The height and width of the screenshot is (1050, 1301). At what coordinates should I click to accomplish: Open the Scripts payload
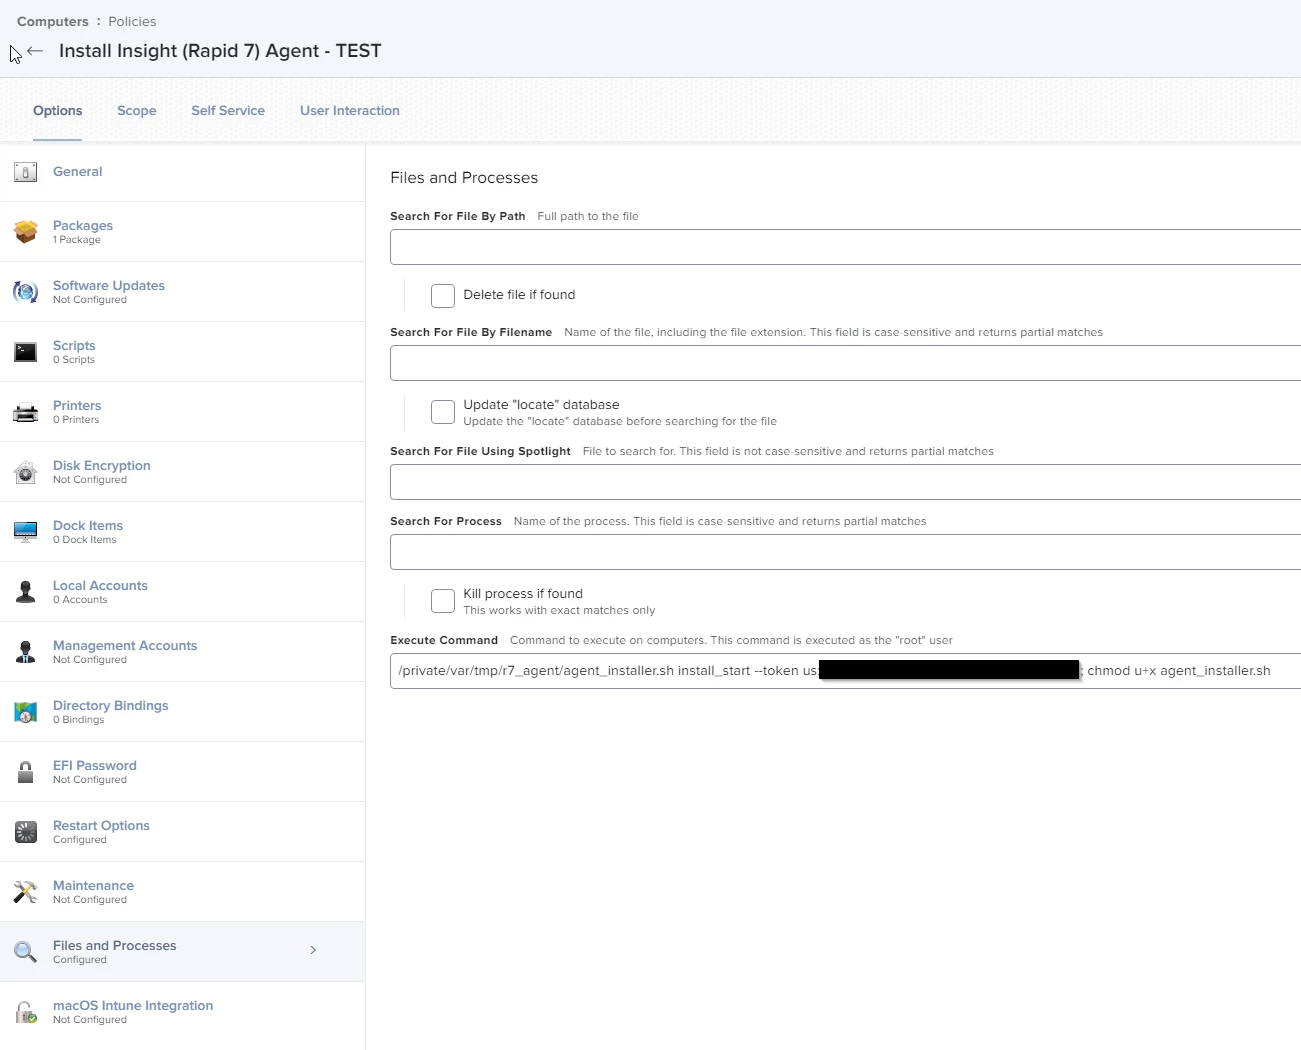coord(182,352)
